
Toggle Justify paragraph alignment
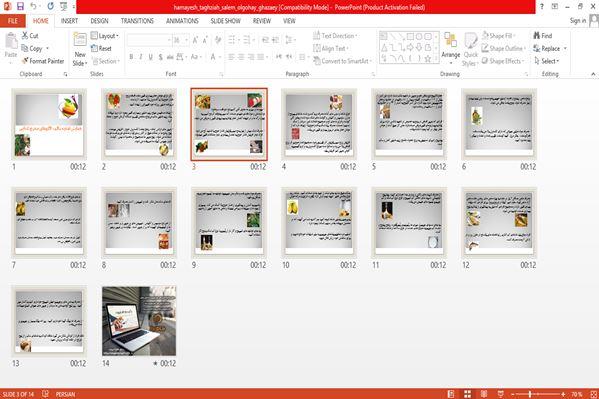(x=261, y=57)
